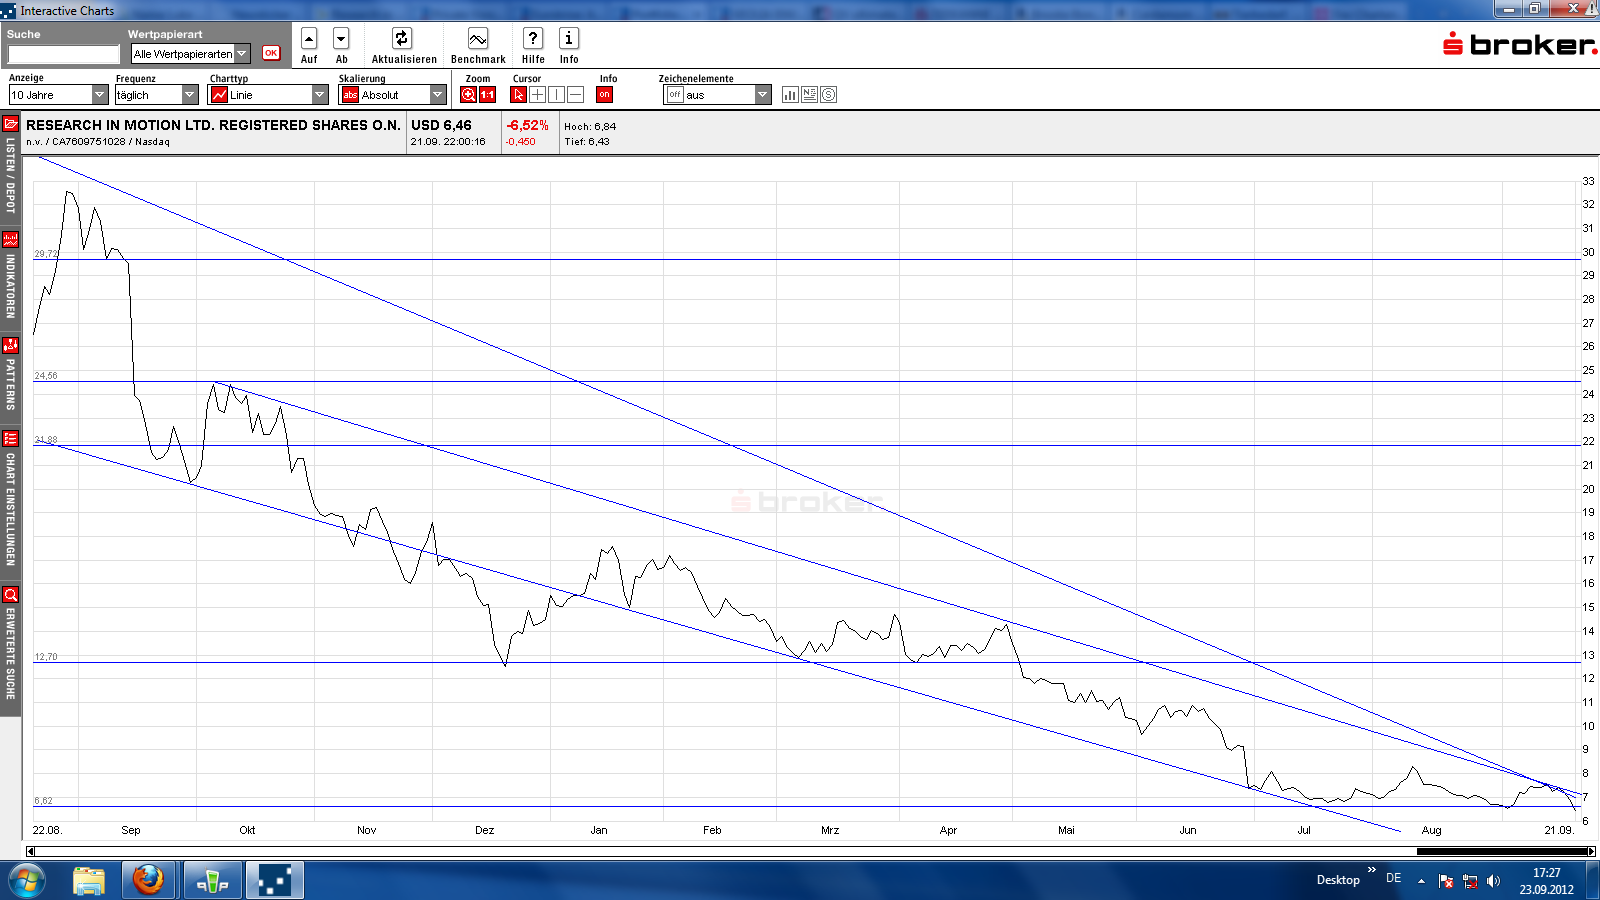This screenshot has width=1600, height=900.
Task: Click the 21.09. date label on axis
Action: pos(1559,830)
